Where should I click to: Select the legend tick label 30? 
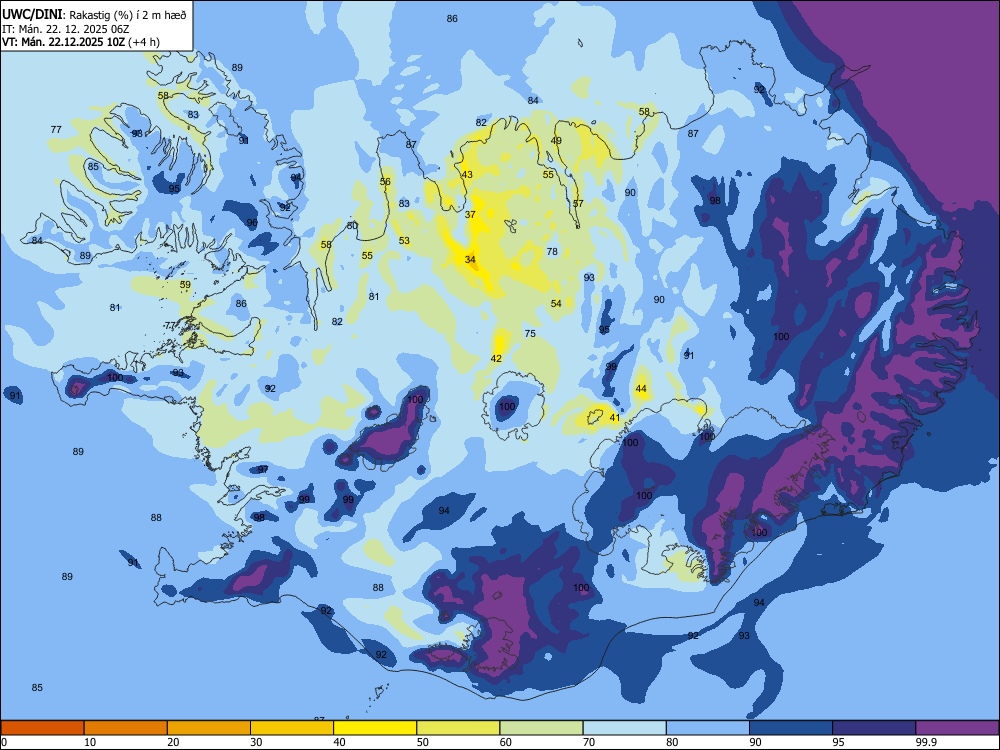[256, 742]
